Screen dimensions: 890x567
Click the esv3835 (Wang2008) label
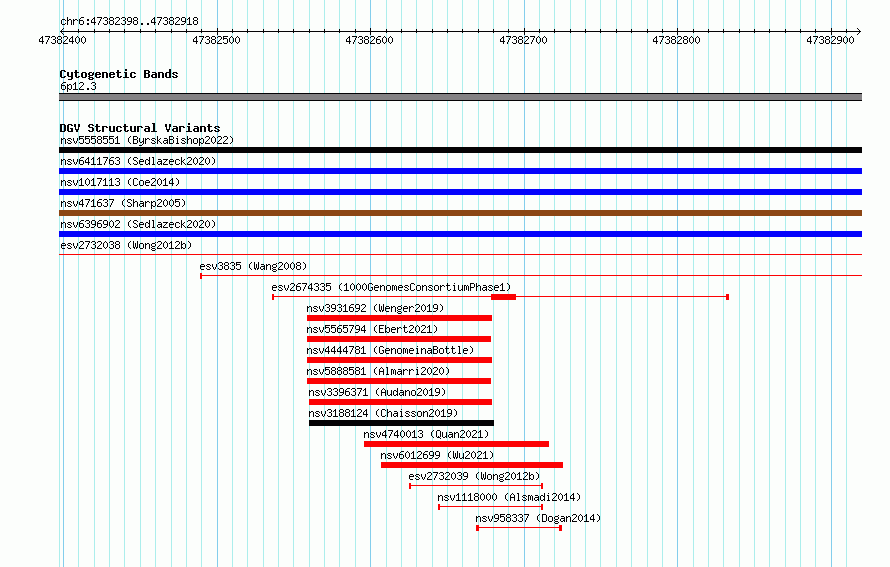(x=253, y=266)
